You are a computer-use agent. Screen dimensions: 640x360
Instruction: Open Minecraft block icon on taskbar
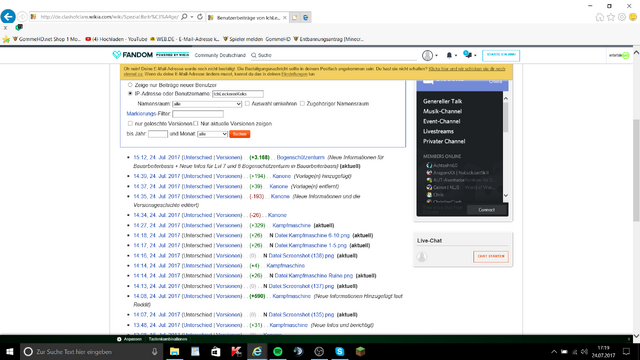(x=360, y=351)
